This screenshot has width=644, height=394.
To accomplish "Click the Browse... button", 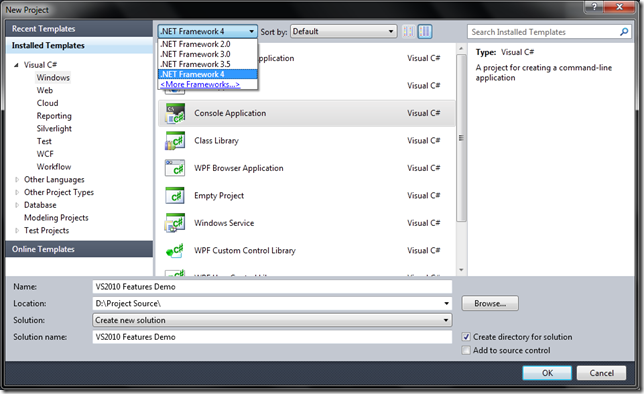I will pyautogui.click(x=490, y=304).
